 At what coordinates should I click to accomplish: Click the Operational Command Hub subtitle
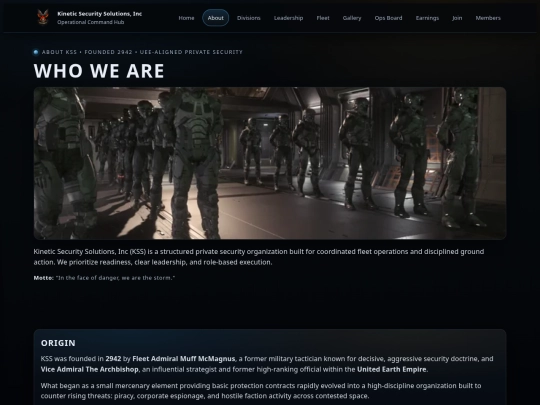click(91, 22)
